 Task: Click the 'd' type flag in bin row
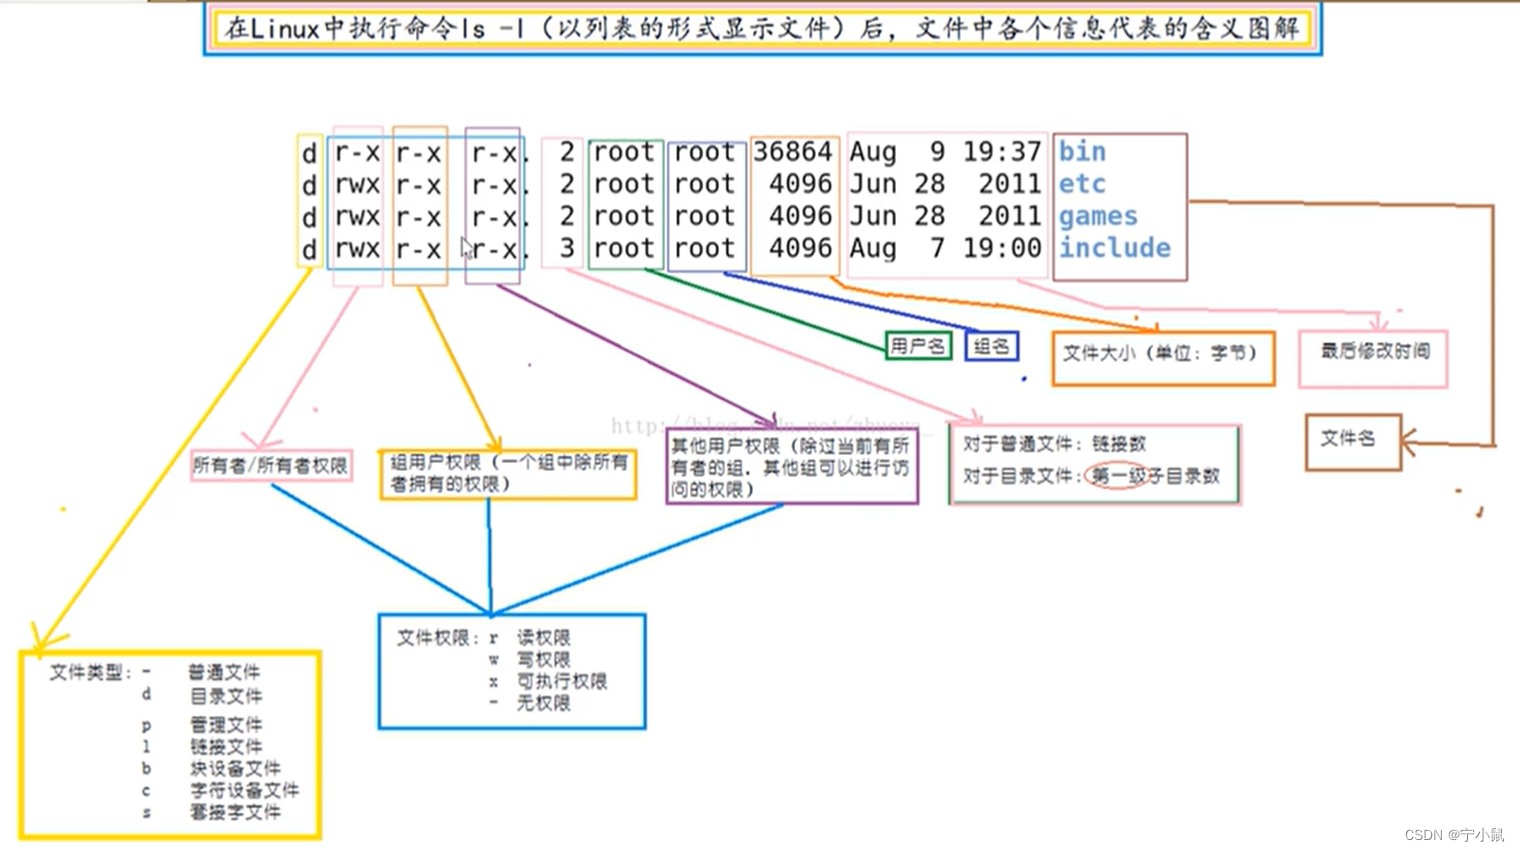coord(309,153)
